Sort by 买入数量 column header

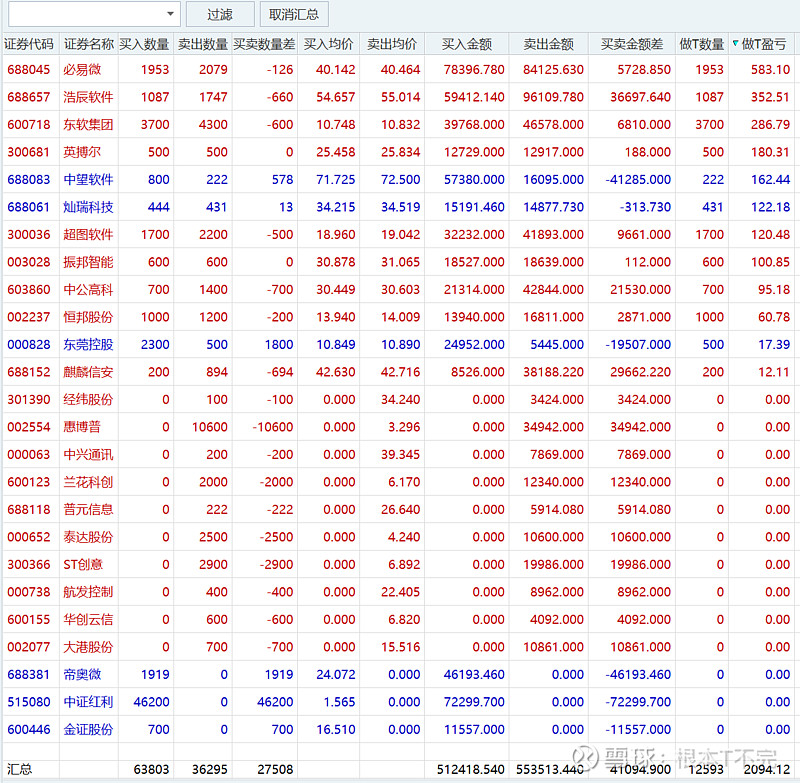[145, 44]
